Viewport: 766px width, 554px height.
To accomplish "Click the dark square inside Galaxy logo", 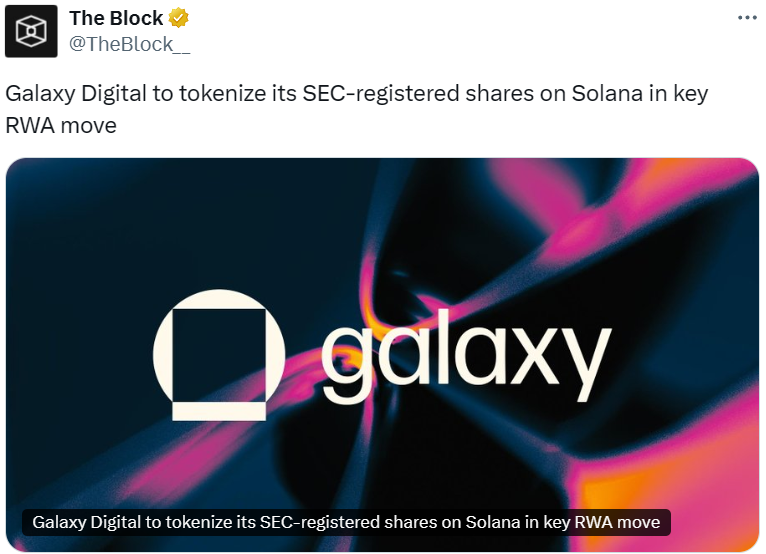I will [218, 350].
